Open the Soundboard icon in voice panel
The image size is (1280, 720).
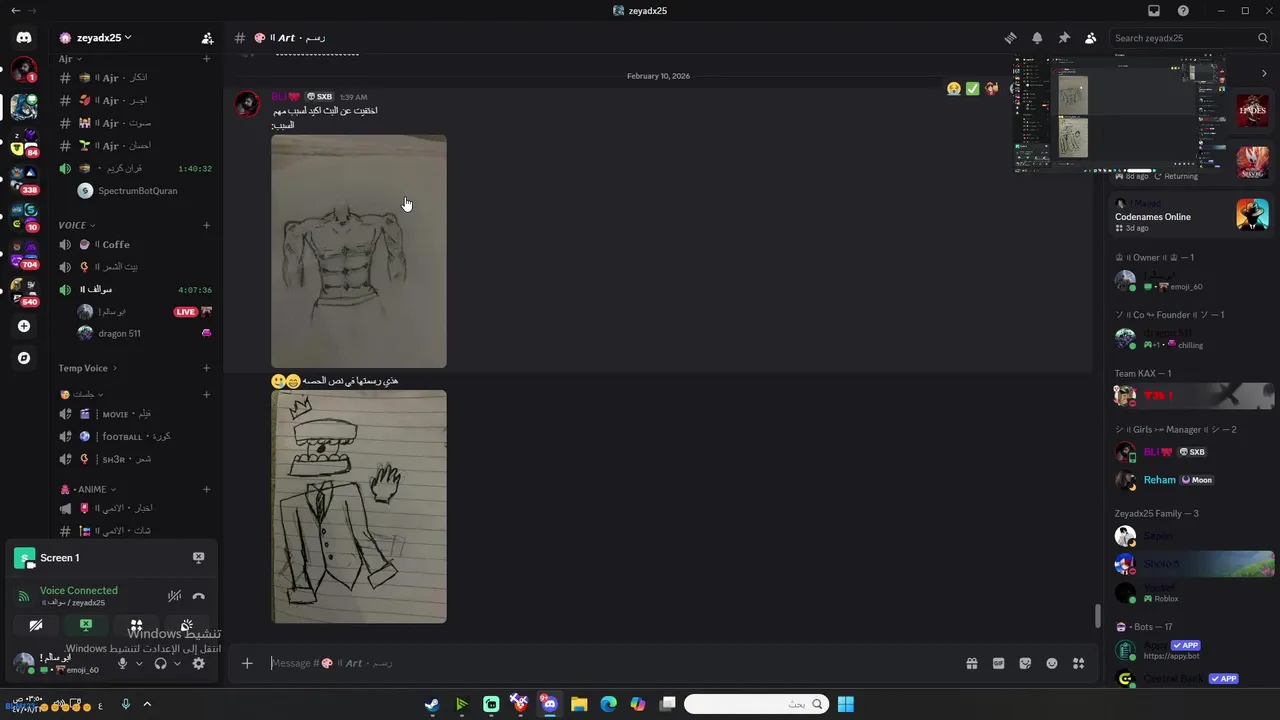186,625
